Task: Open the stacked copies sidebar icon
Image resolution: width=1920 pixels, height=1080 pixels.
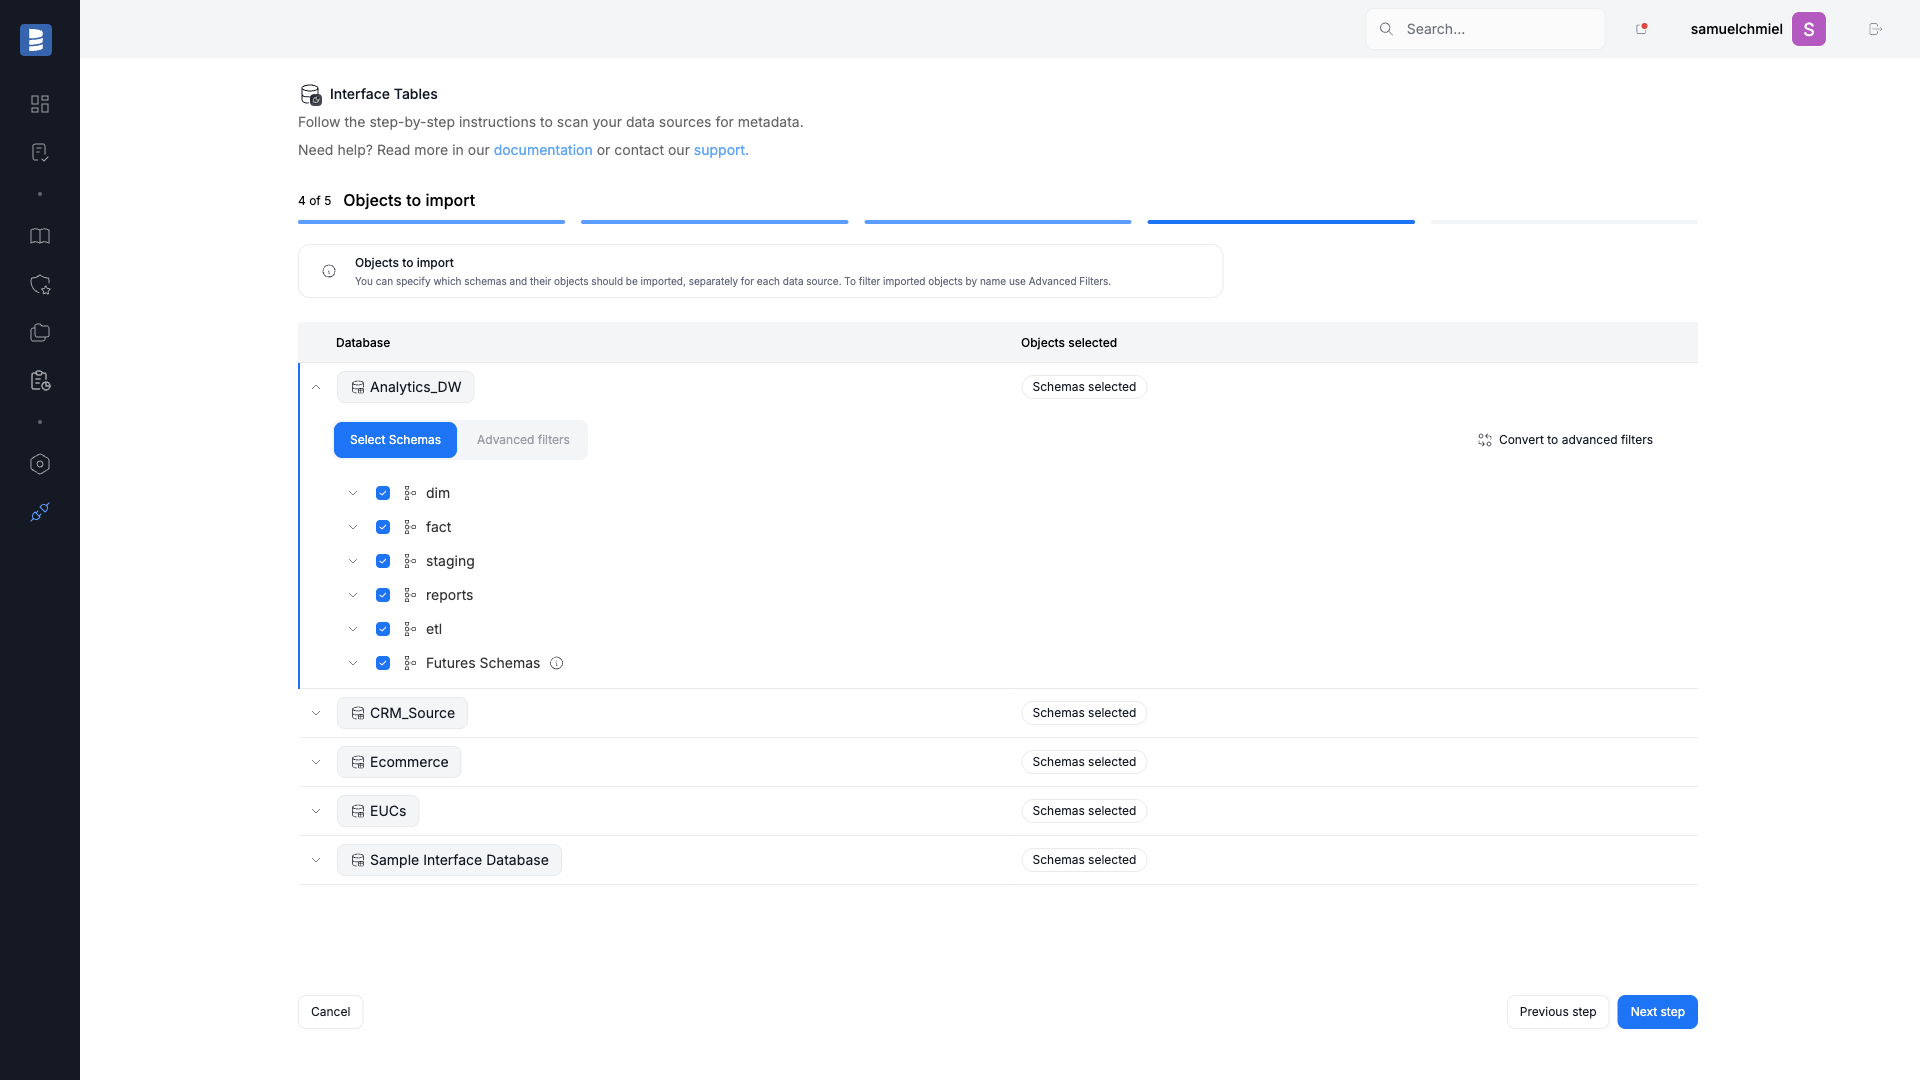Action: click(x=40, y=333)
